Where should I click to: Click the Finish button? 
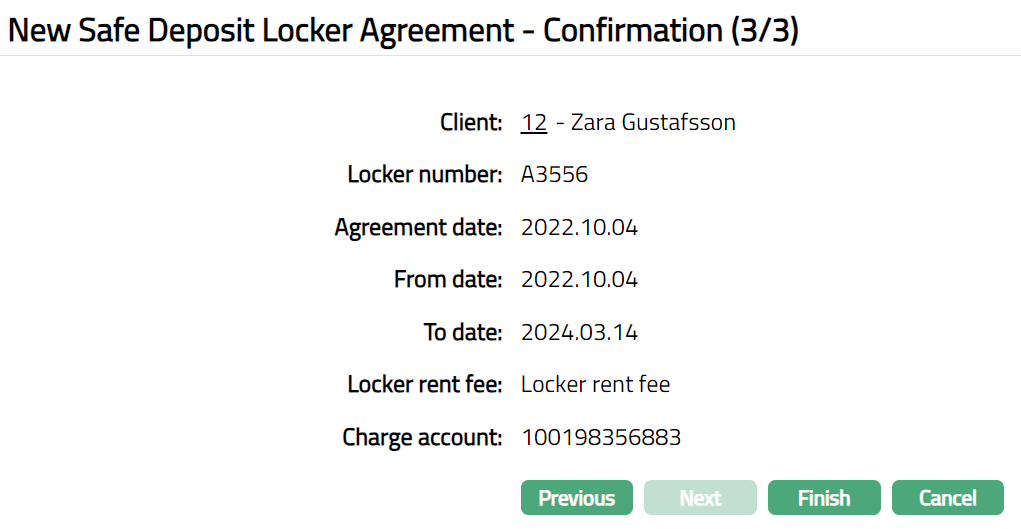click(x=824, y=498)
